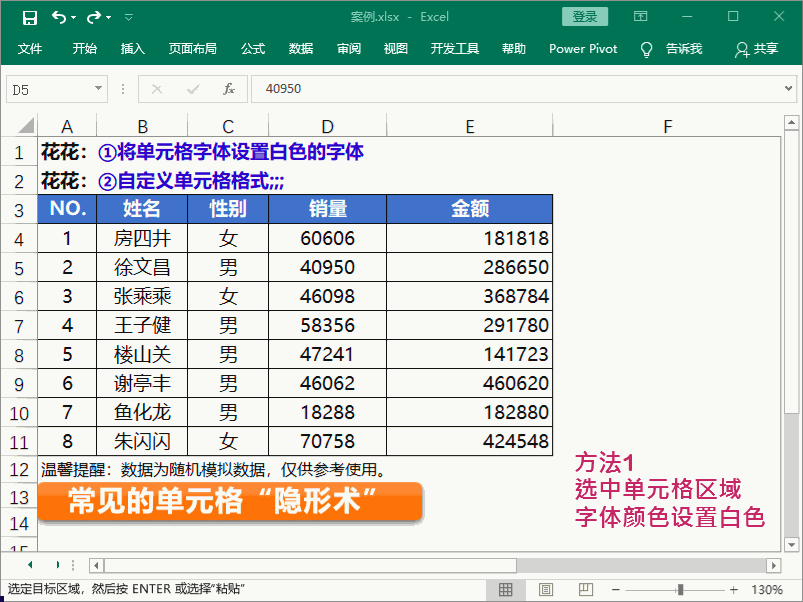Click cell containing 368784

[470, 297]
